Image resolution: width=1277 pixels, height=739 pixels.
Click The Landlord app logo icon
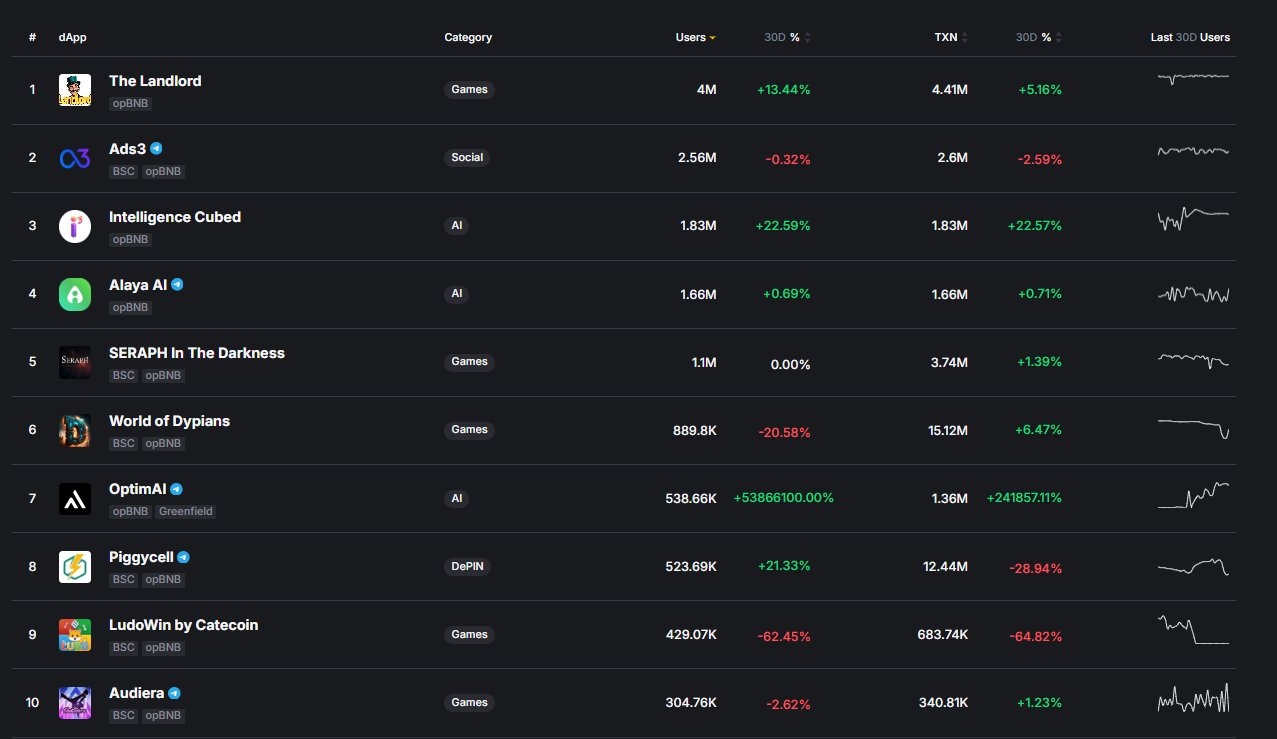[75, 90]
